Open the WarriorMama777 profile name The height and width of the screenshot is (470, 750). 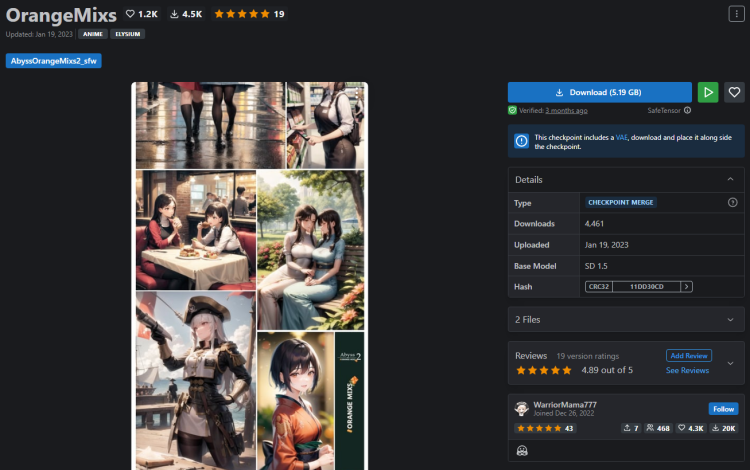point(565,404)
